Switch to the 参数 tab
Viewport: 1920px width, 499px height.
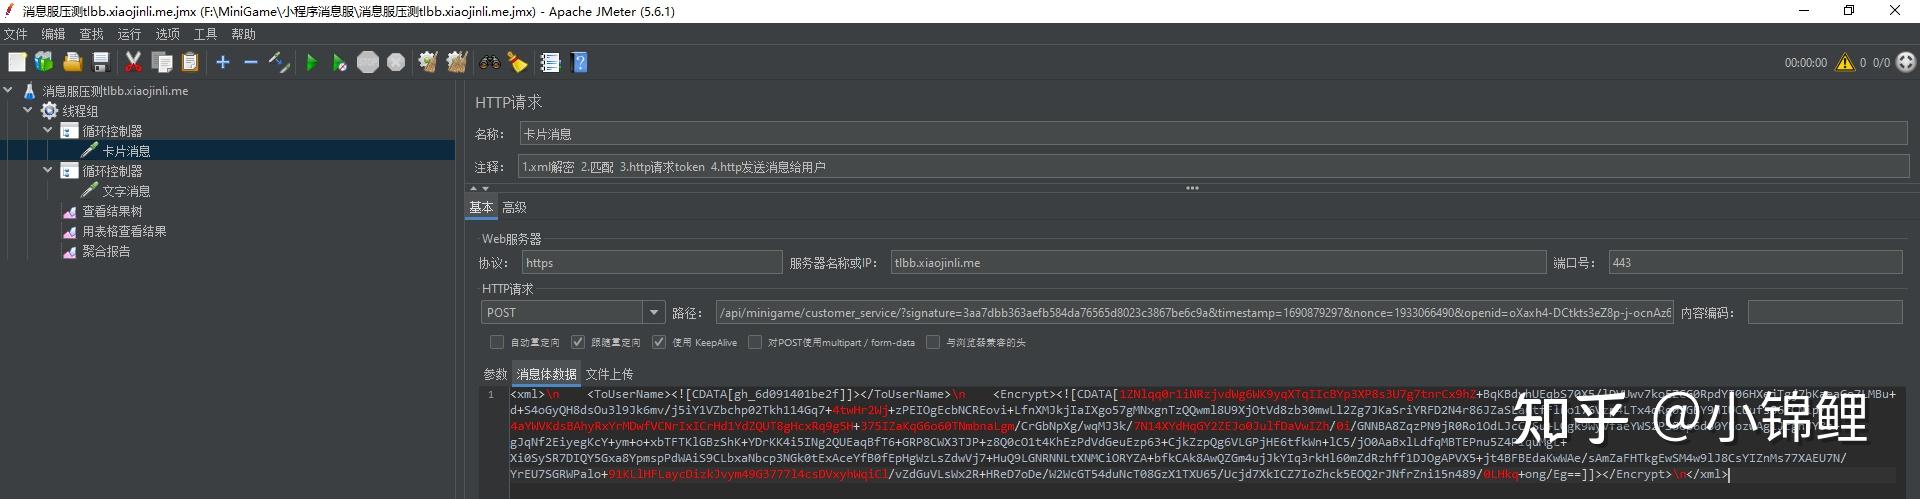point(495,374)
